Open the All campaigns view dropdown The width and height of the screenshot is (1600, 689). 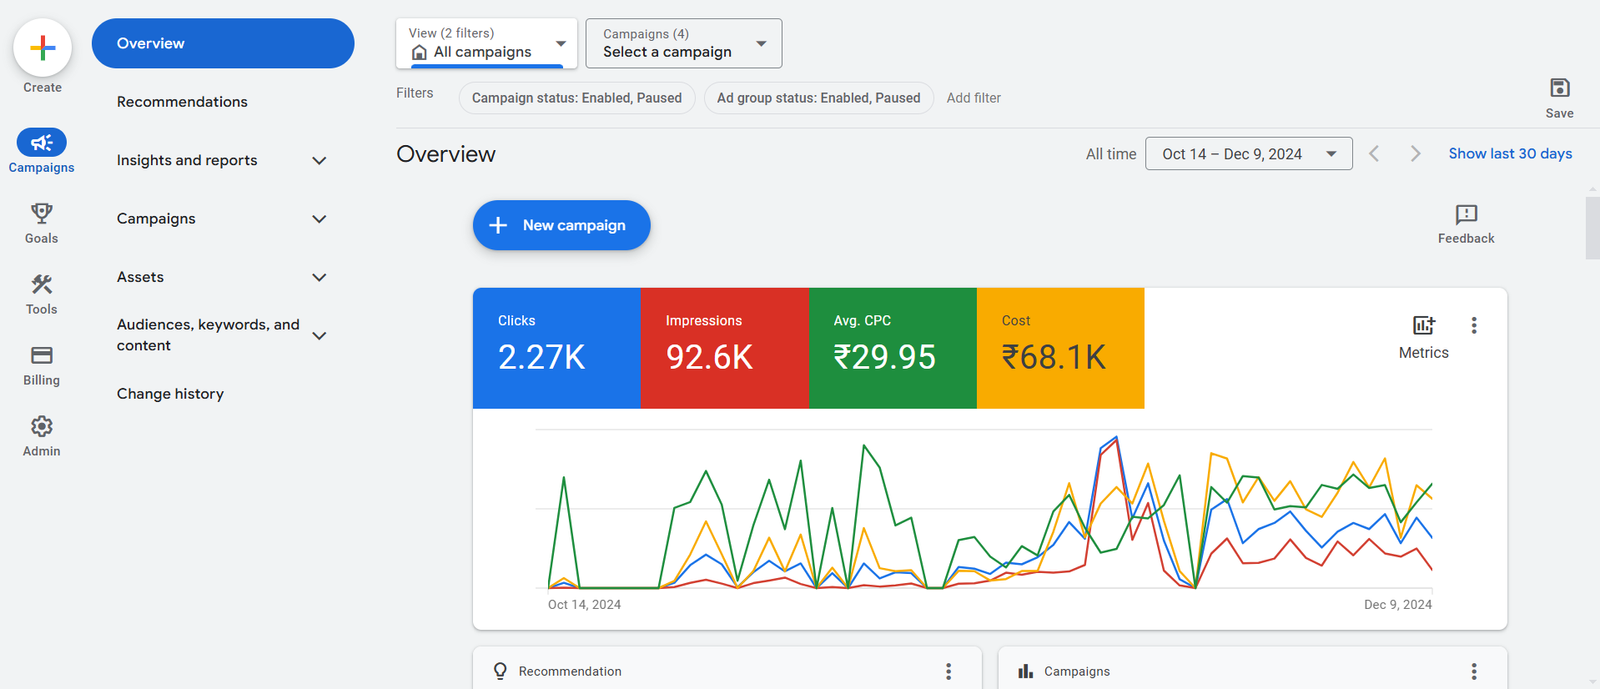(486, 43)
